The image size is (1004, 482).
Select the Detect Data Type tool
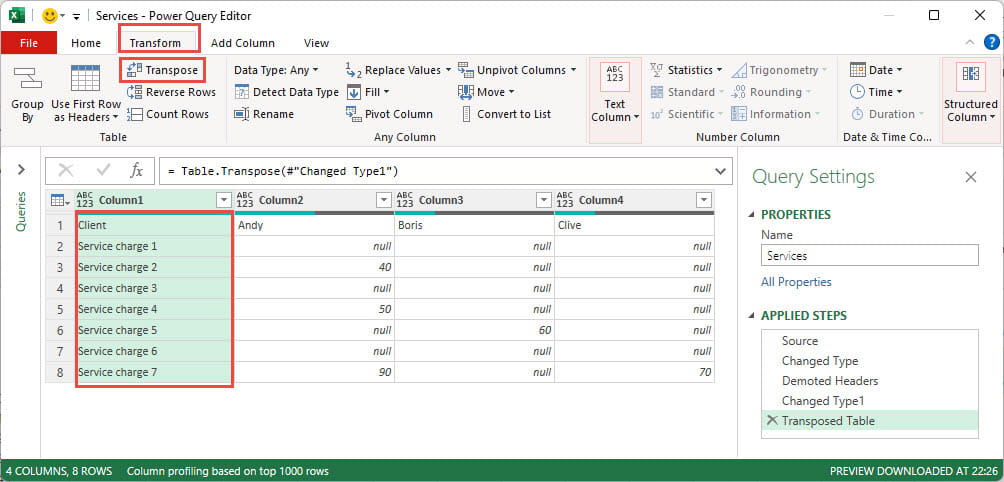242,92
